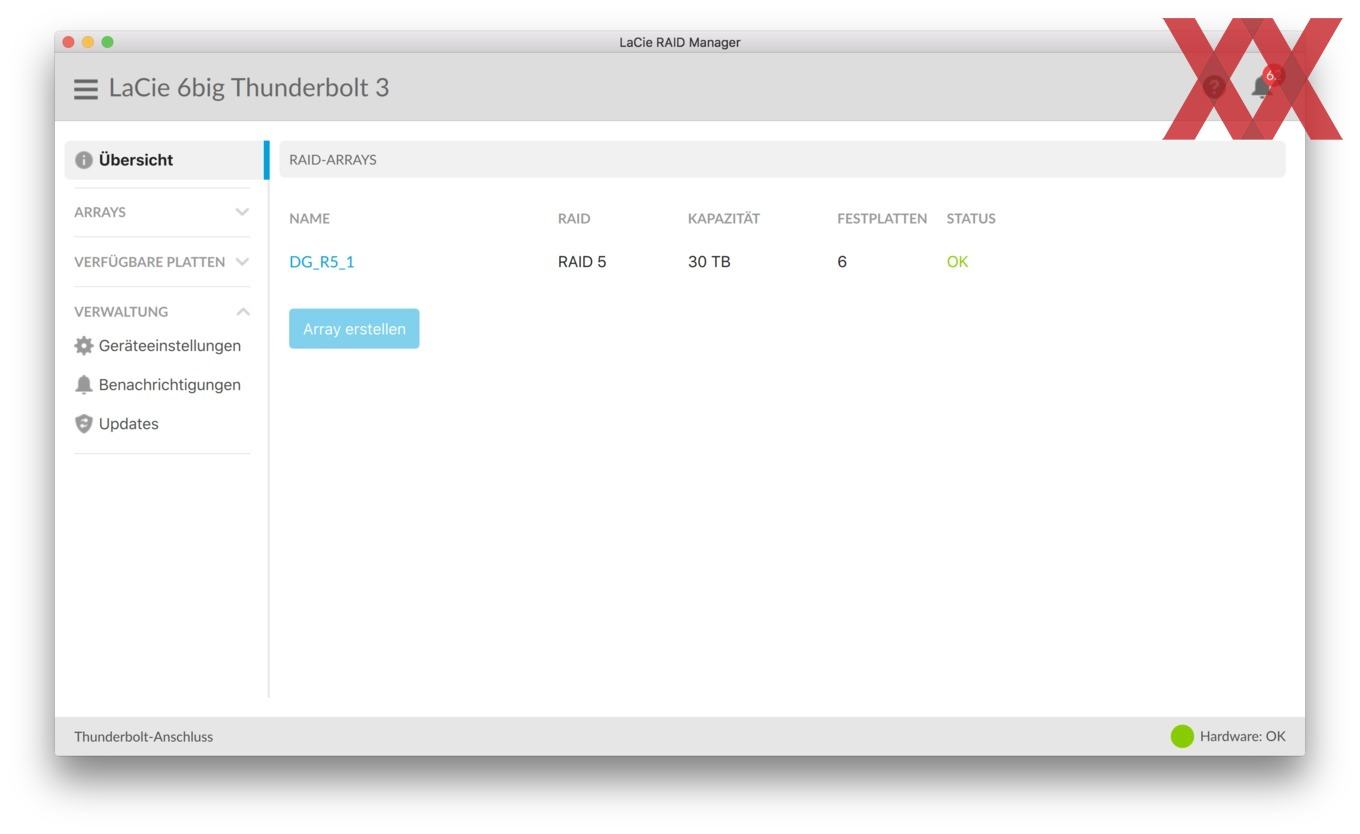Expand the ARRAYS section chevron
Viewport: 1360px width, 834px height.
pyautogui.click(x=241, y=213)
